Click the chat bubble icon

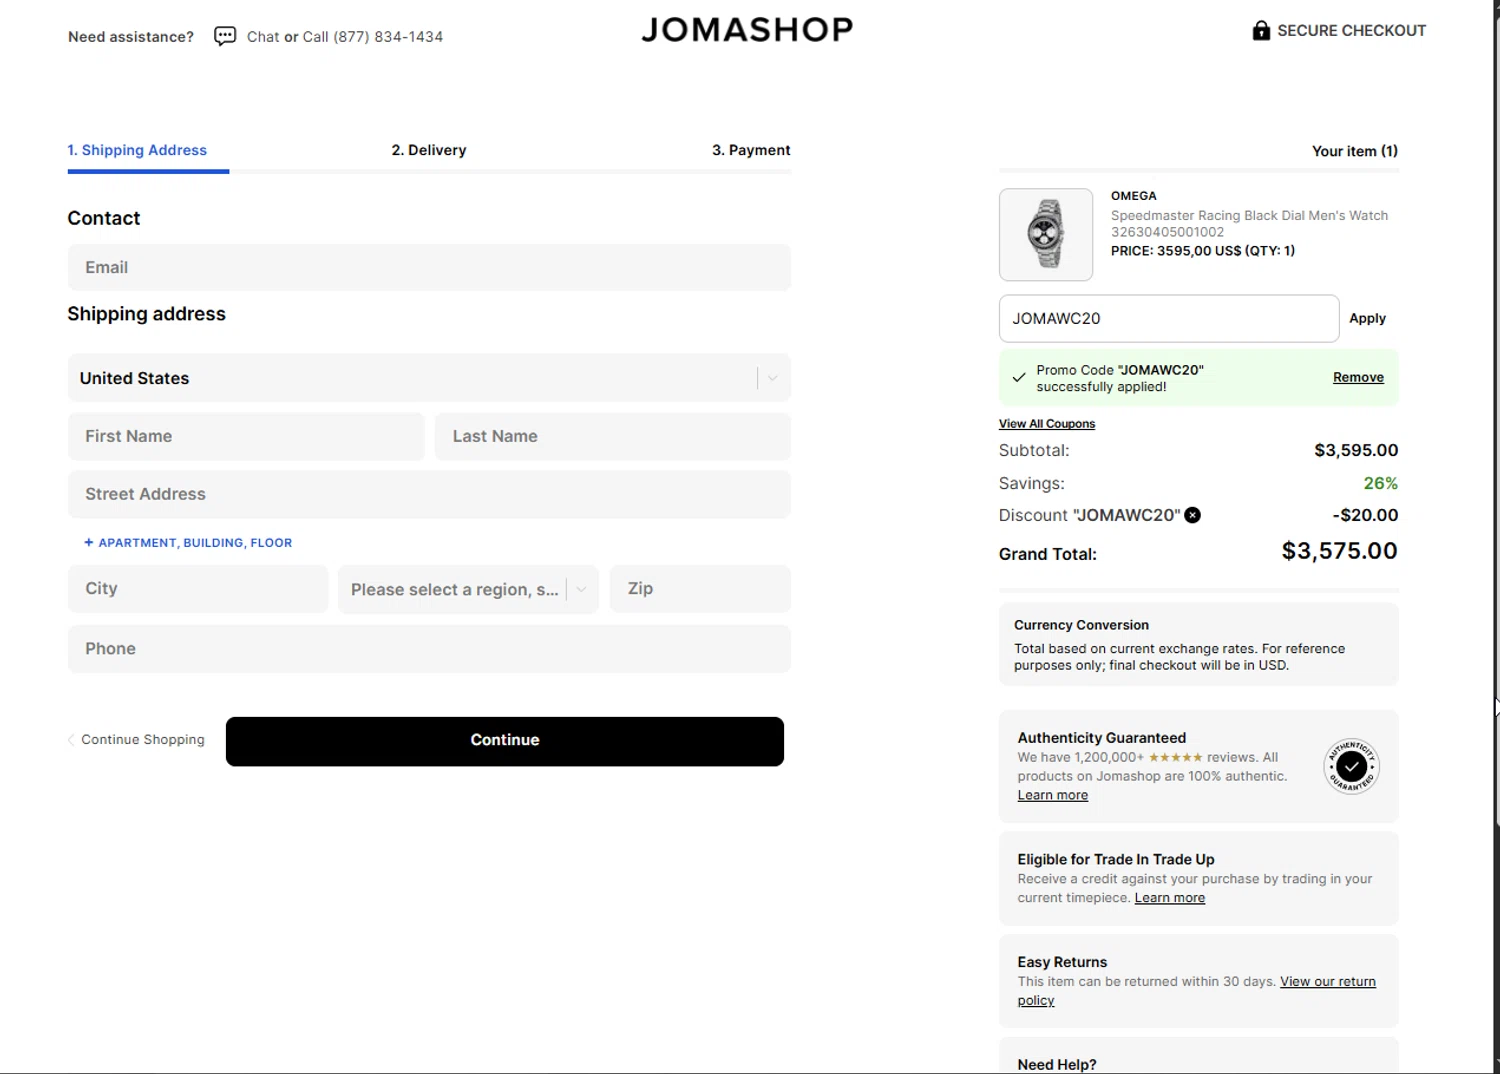click(225, 36)
